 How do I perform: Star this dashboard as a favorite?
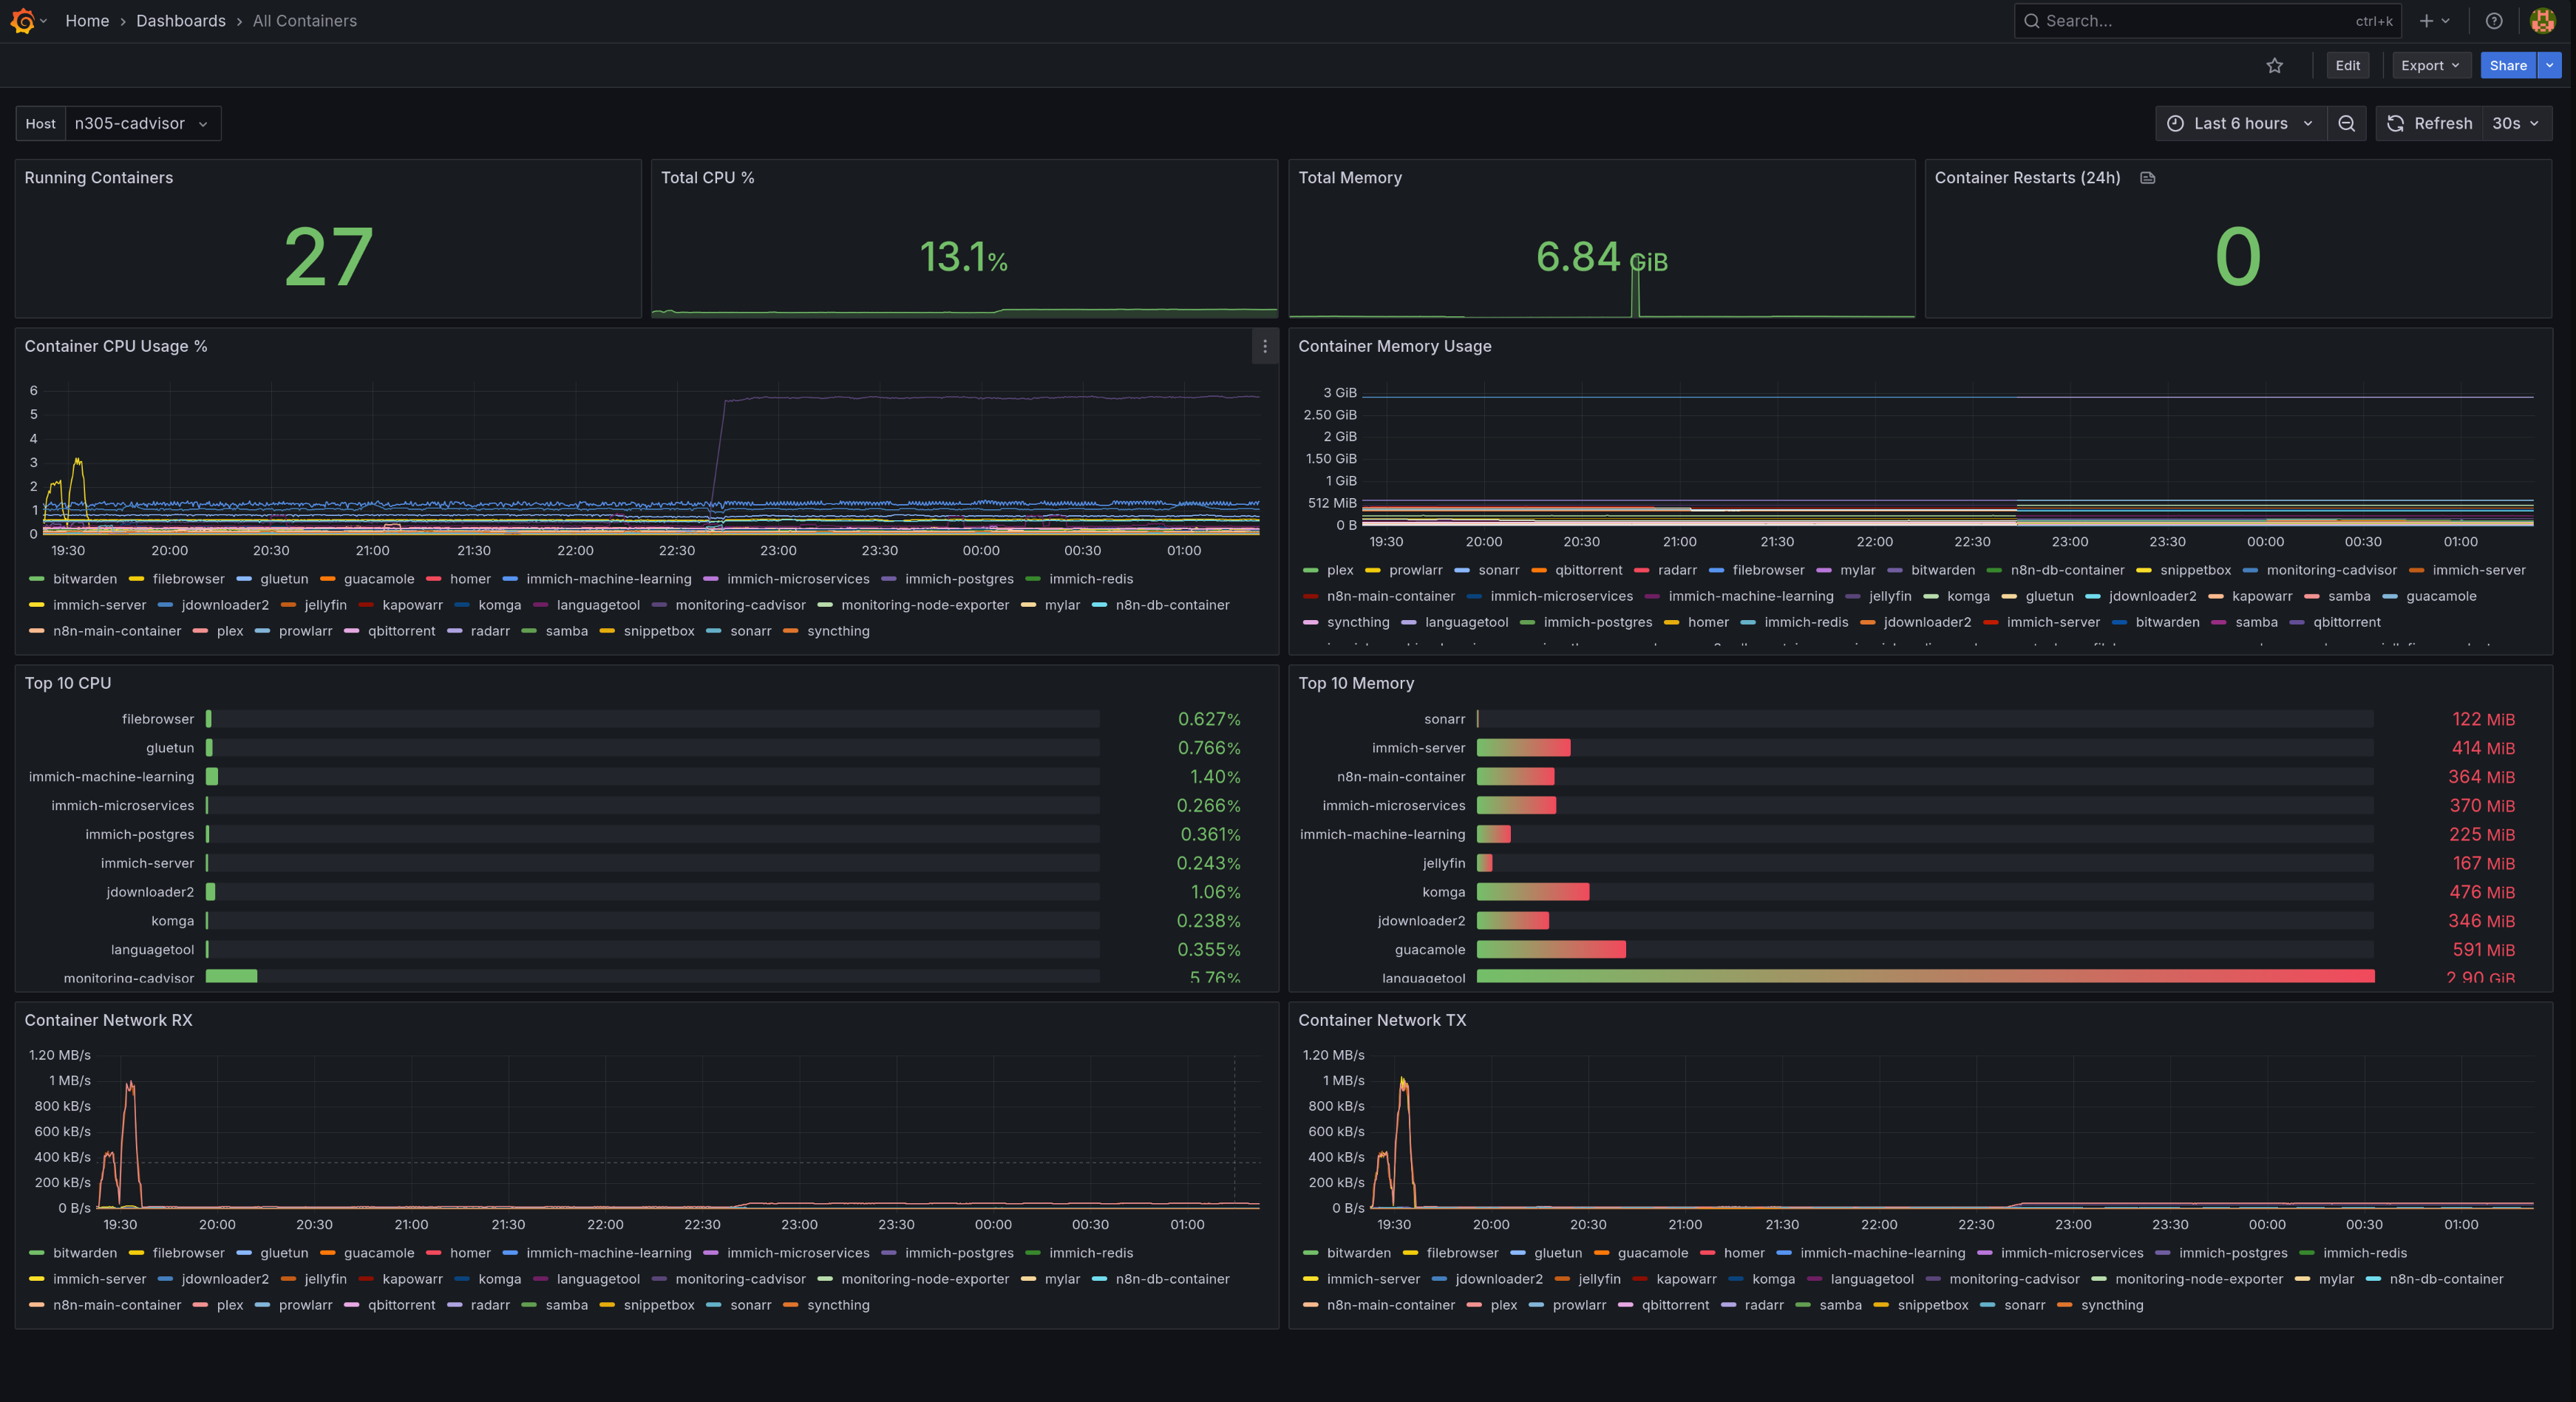pos(2275,65)
